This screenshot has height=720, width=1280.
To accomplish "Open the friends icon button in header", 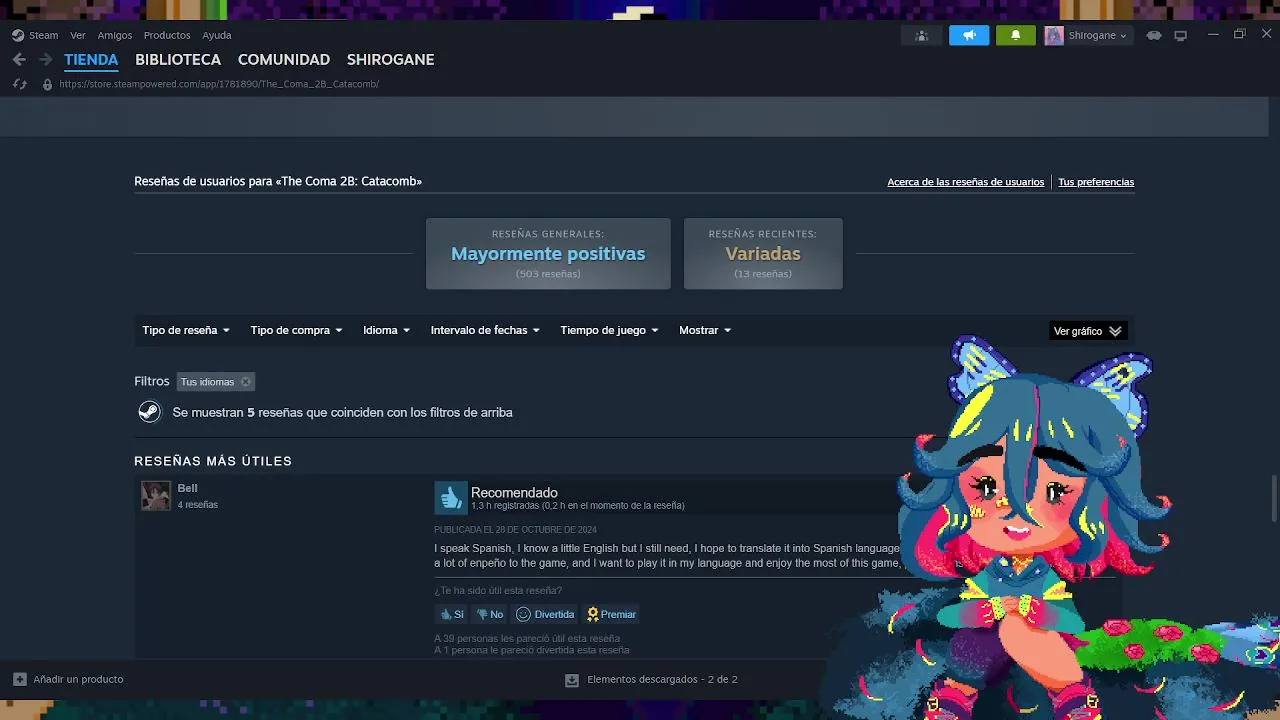I will [x=922, y=35].
